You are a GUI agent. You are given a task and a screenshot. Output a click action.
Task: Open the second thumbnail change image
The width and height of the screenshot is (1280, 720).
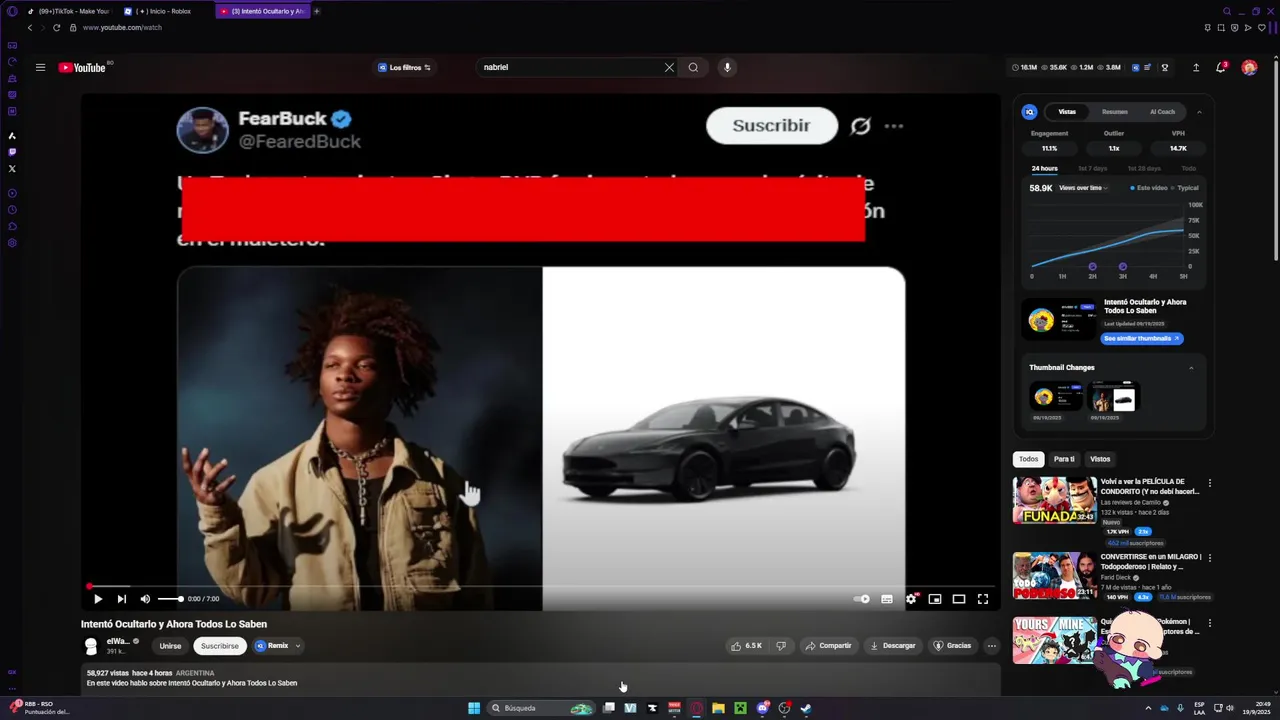point(1114,397)
